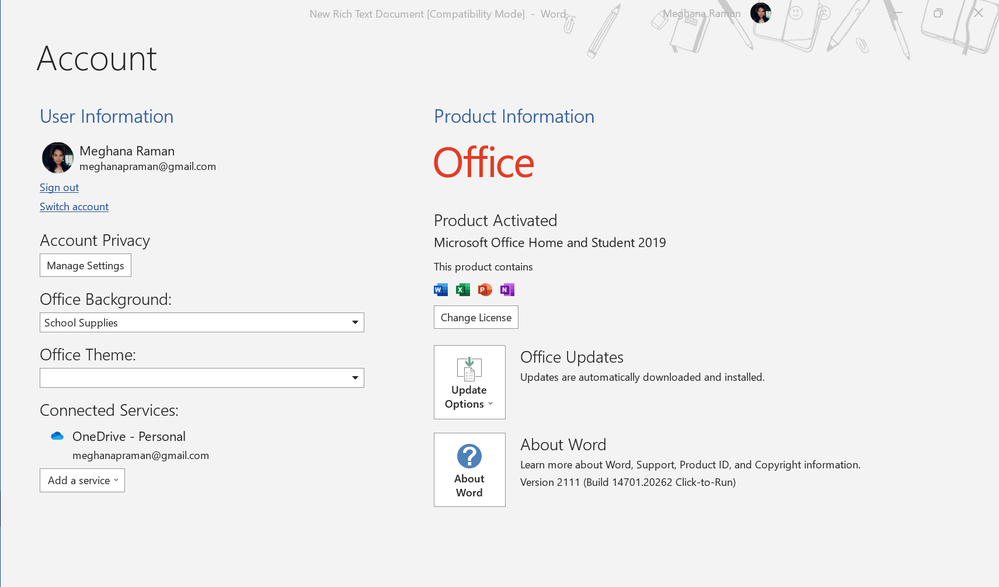The height and width of the screenshot is (587, 999).
Task: Click the Office Theme: label
Action: (x=88, y=355)
